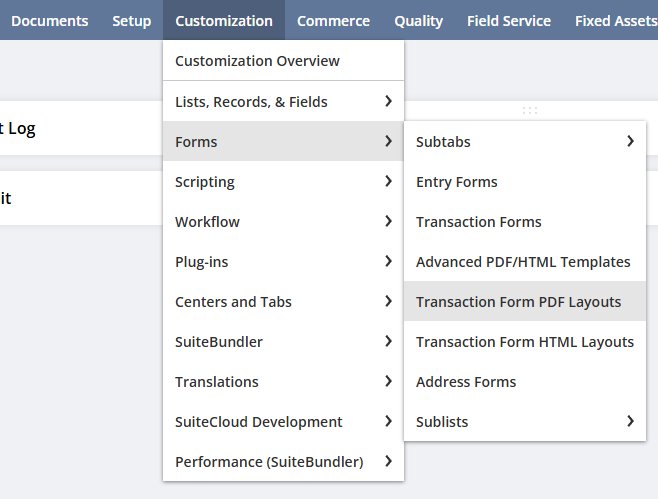658x499 pixels.
Task: Select the Workflow menu entry
Action: click(283, 222)
